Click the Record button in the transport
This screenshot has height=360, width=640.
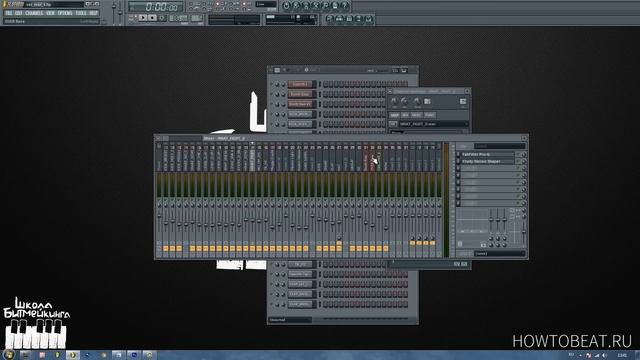click(162, 18)
